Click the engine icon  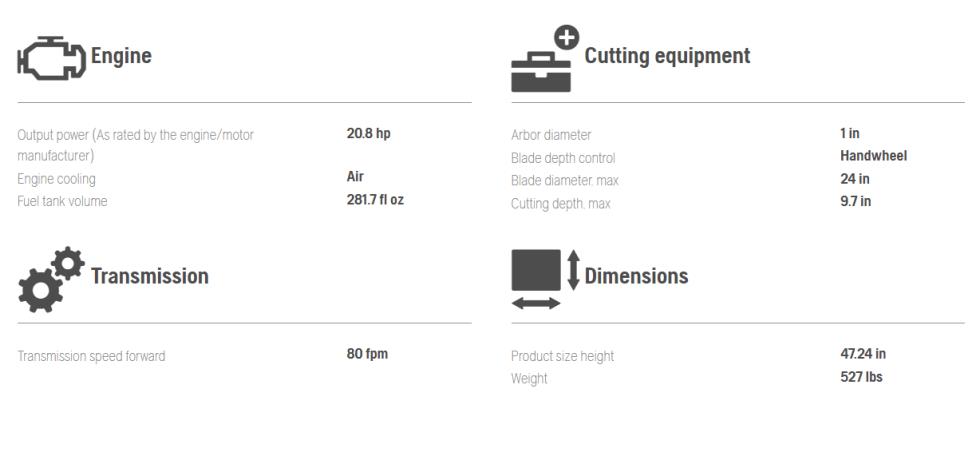[51, 57]
